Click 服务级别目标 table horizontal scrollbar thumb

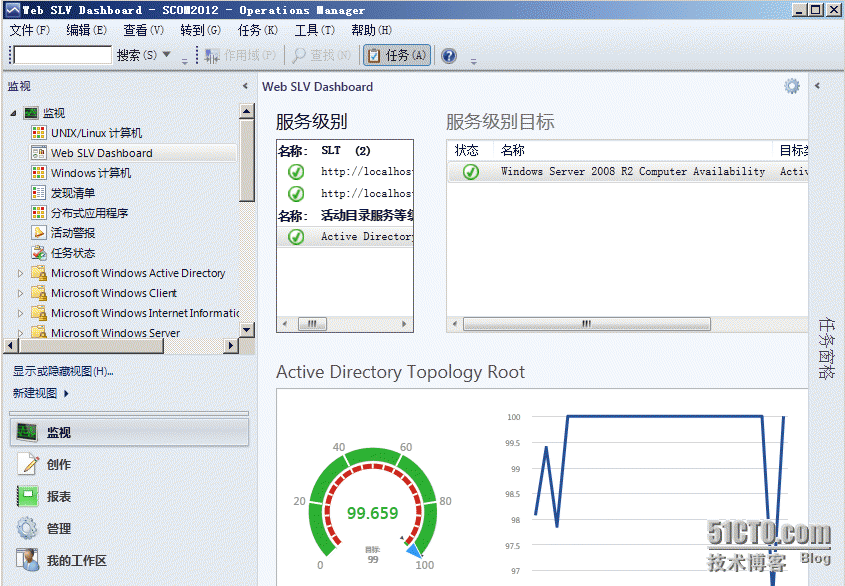(x=586, y=324)
